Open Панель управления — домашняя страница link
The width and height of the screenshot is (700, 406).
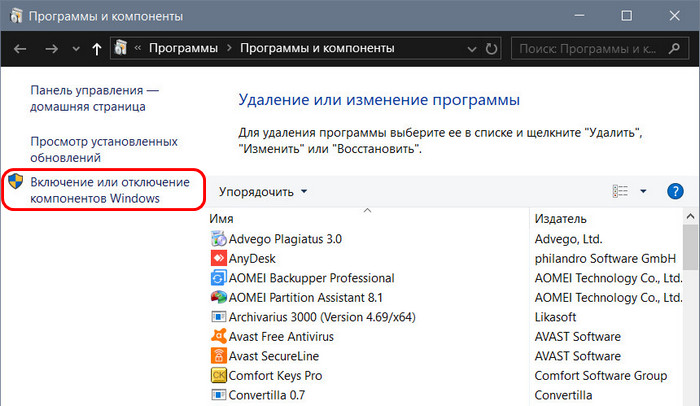pyautogui.click(x=95, y=98)
